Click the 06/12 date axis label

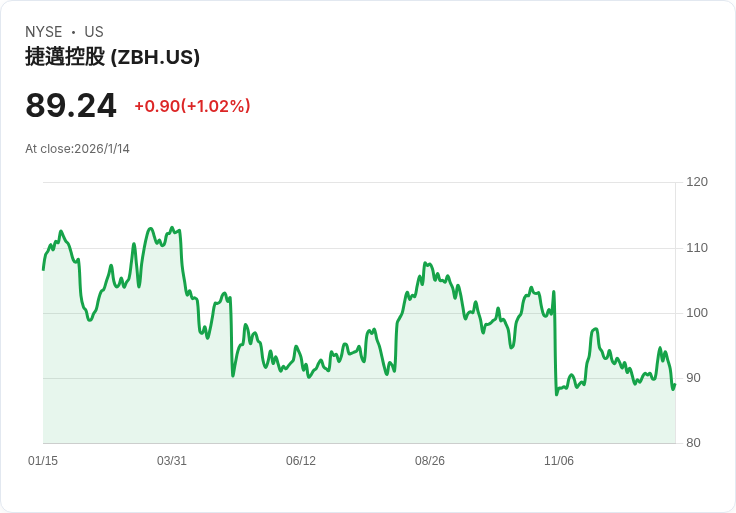301,461
